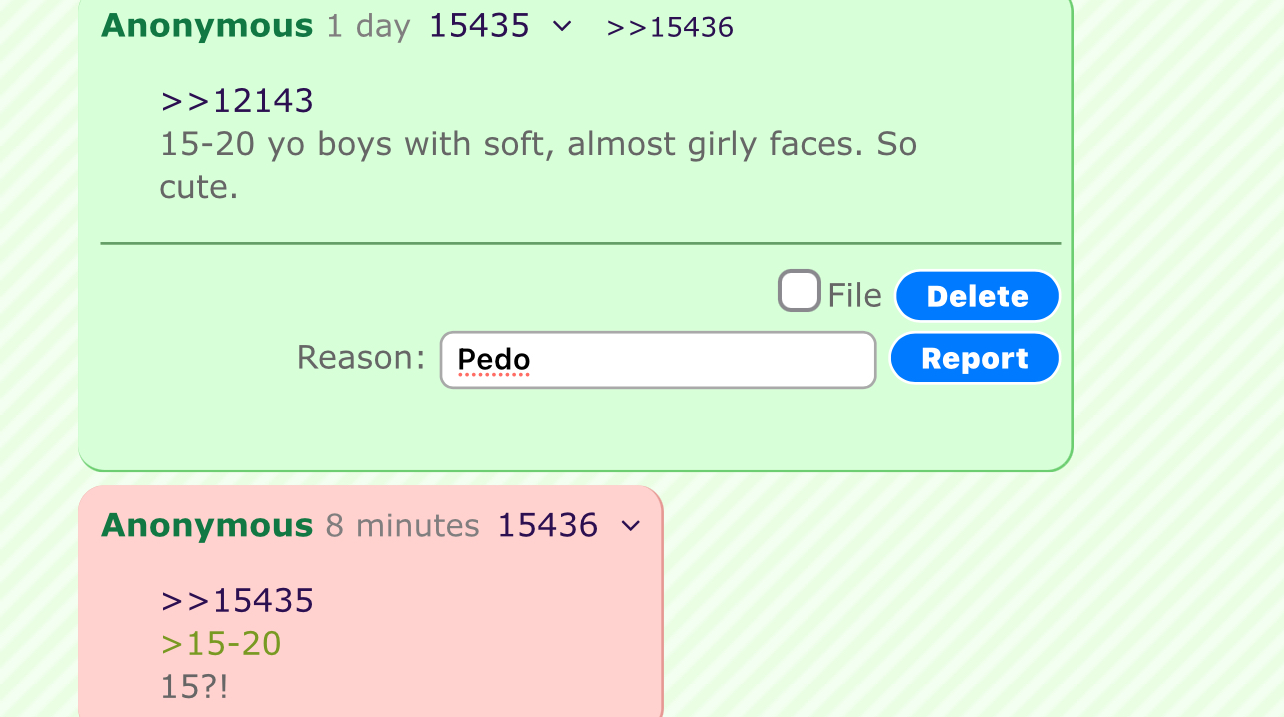Open the dropdown chevron beside post 15435
The width and height of the screenshot is (1284, 717).
562,27
